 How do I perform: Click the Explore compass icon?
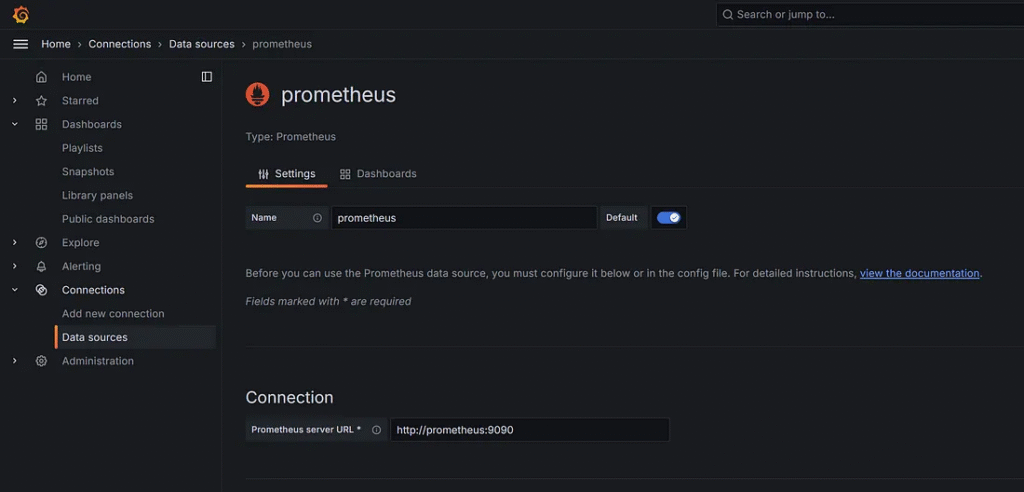41,243
